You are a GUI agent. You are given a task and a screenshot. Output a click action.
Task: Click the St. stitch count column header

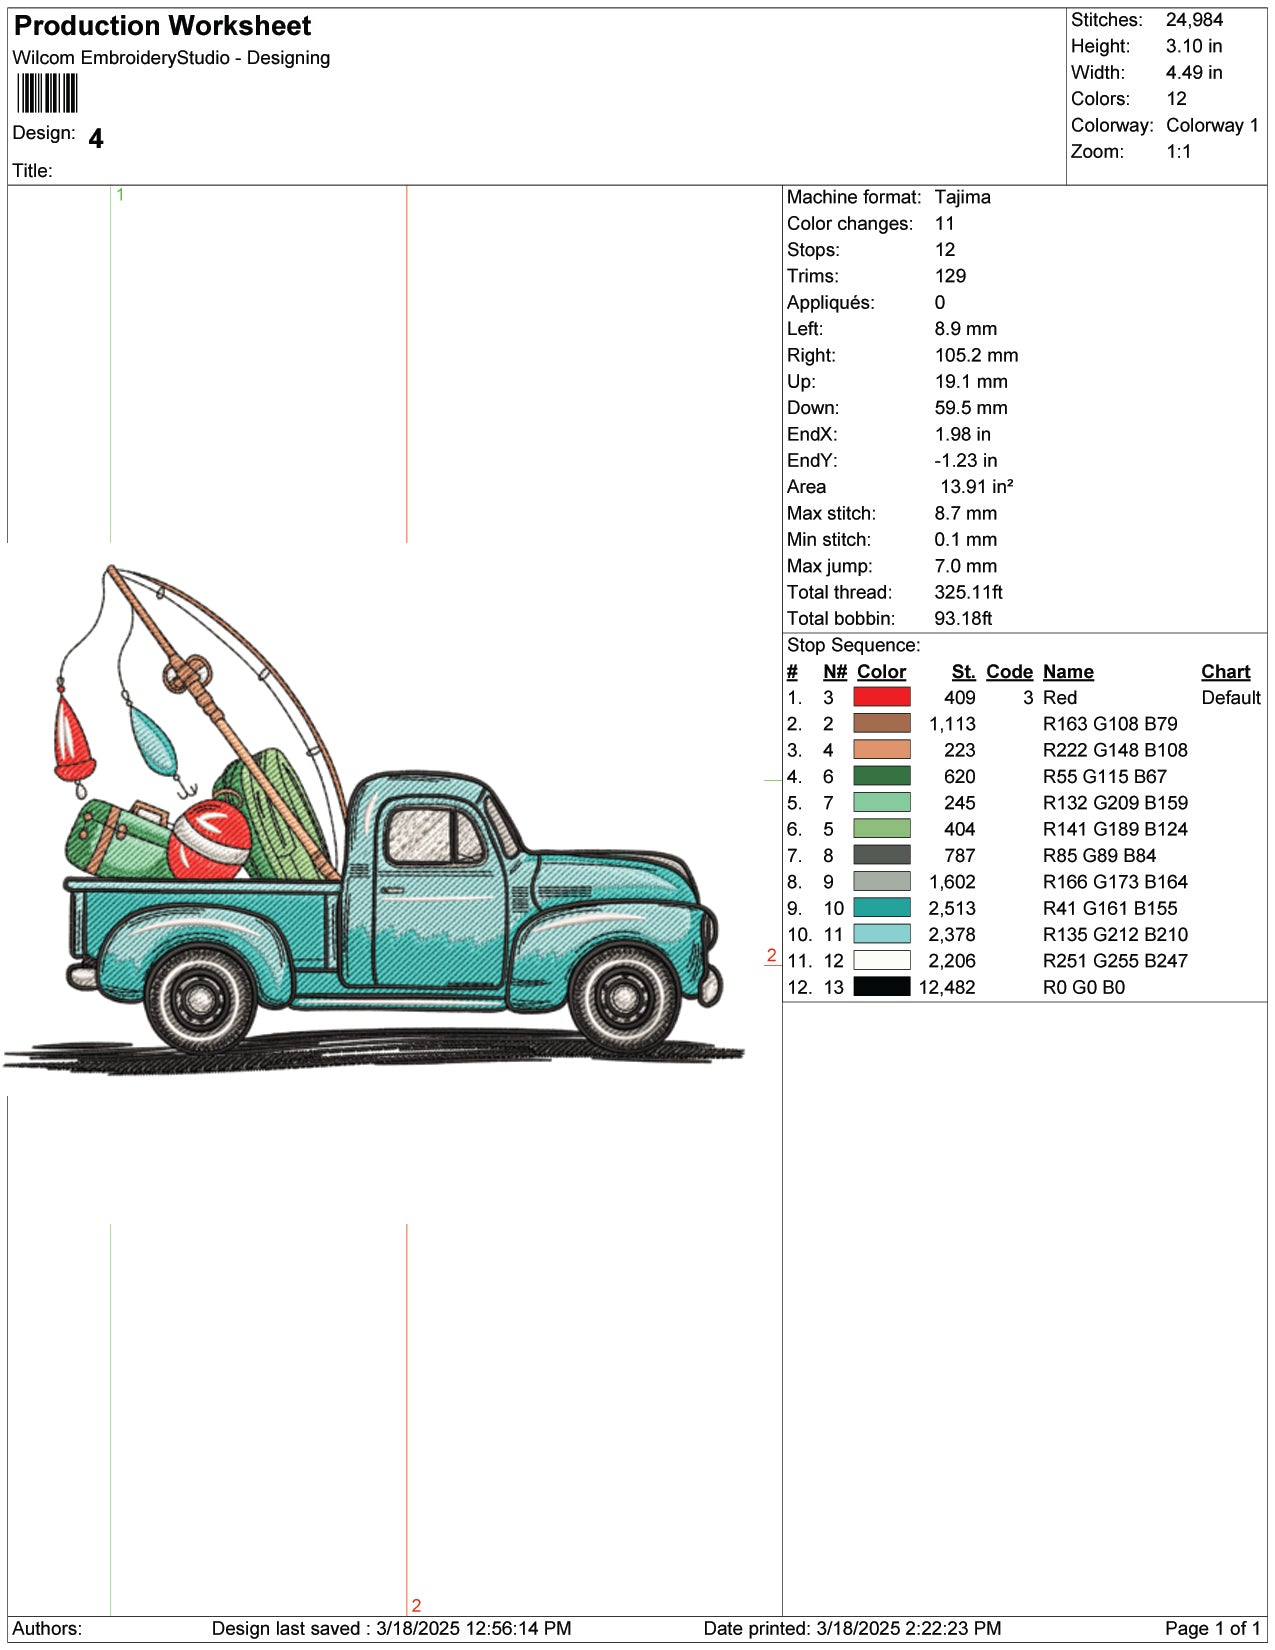[x=962, y=672]
